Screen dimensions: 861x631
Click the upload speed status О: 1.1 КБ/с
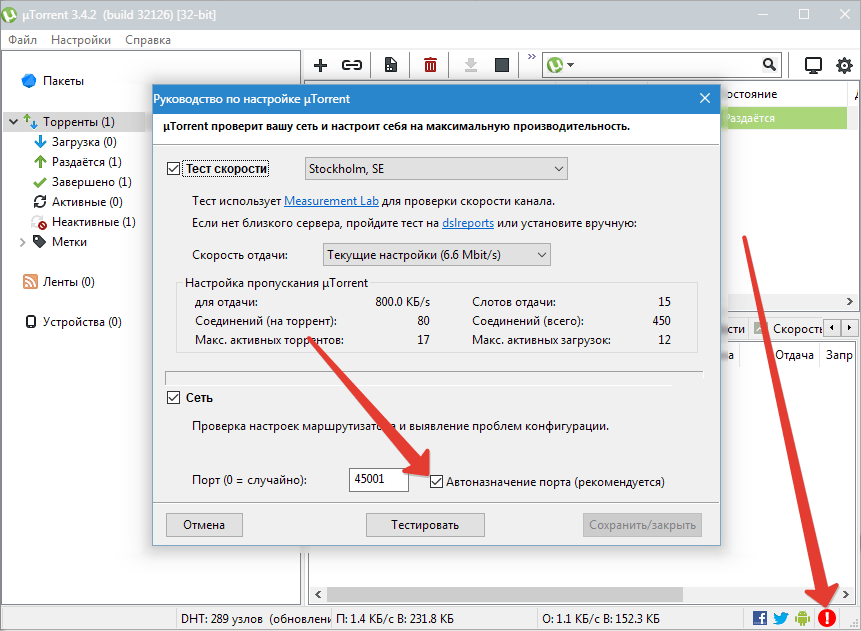point(601,618)
